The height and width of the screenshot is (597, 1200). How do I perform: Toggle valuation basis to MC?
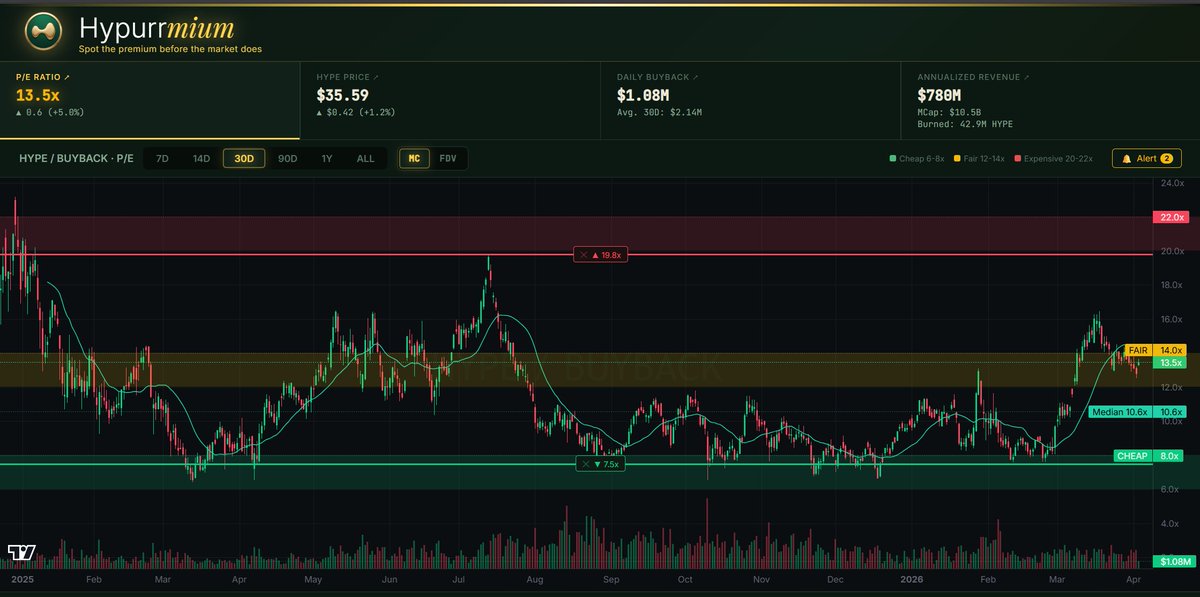pyautogui.click(x=414, y=158)
